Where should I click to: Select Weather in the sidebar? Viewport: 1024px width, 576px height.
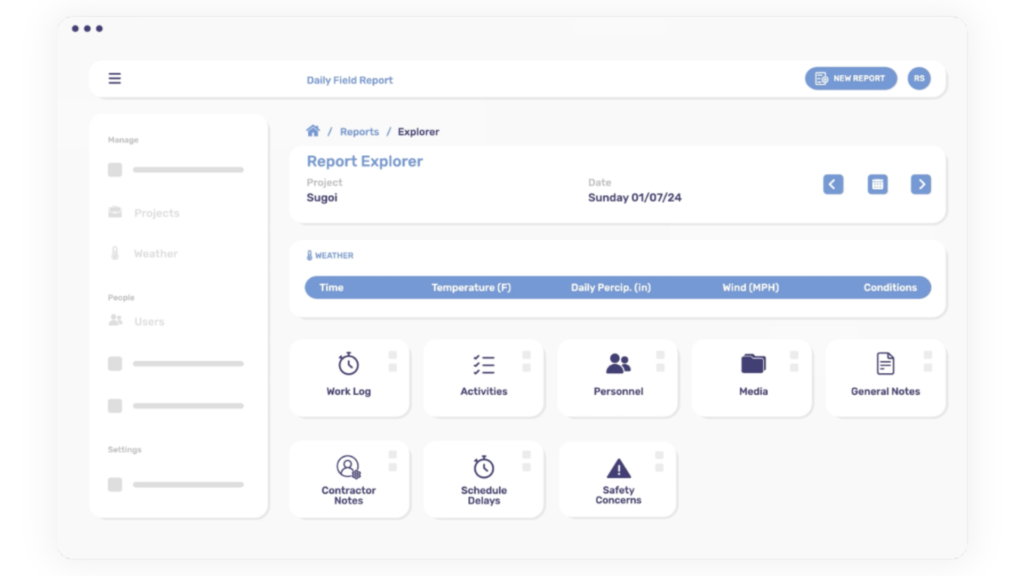(155, 254)
